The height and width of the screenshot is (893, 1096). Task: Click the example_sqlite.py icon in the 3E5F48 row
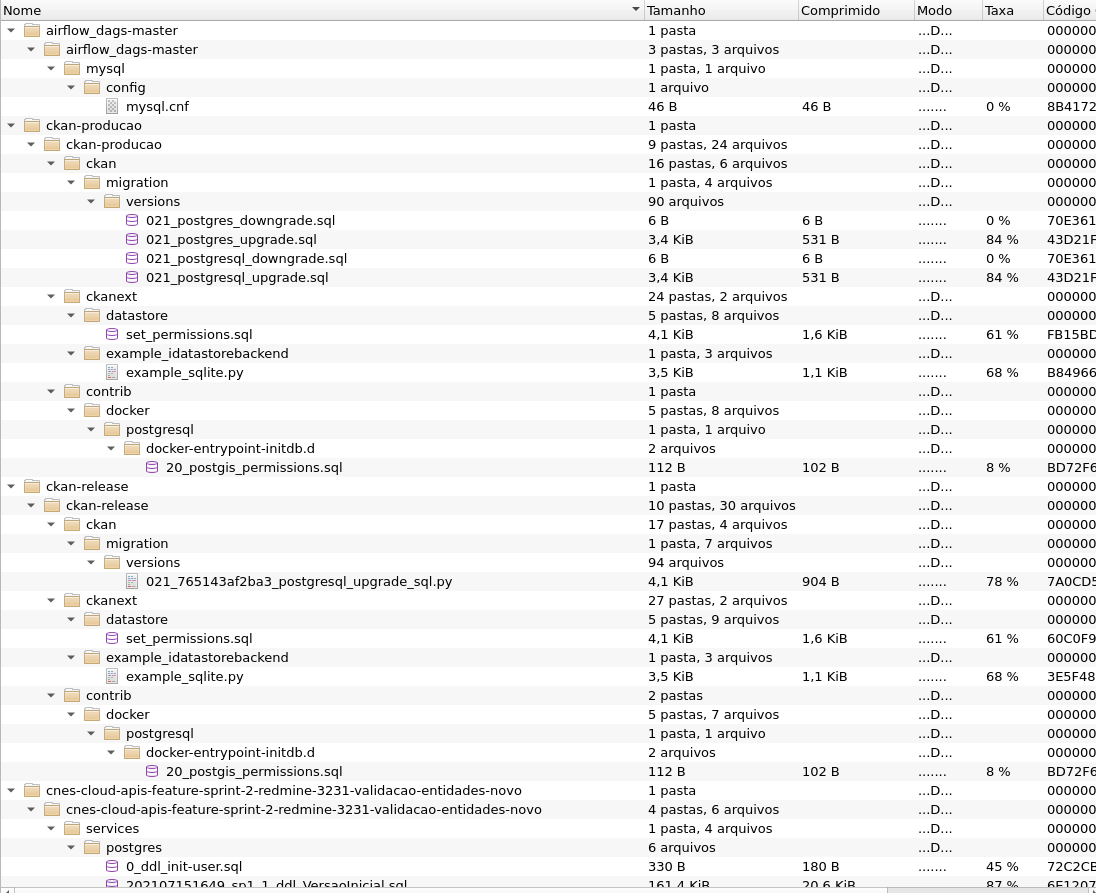pyautogui.click(x=112, y=676)
